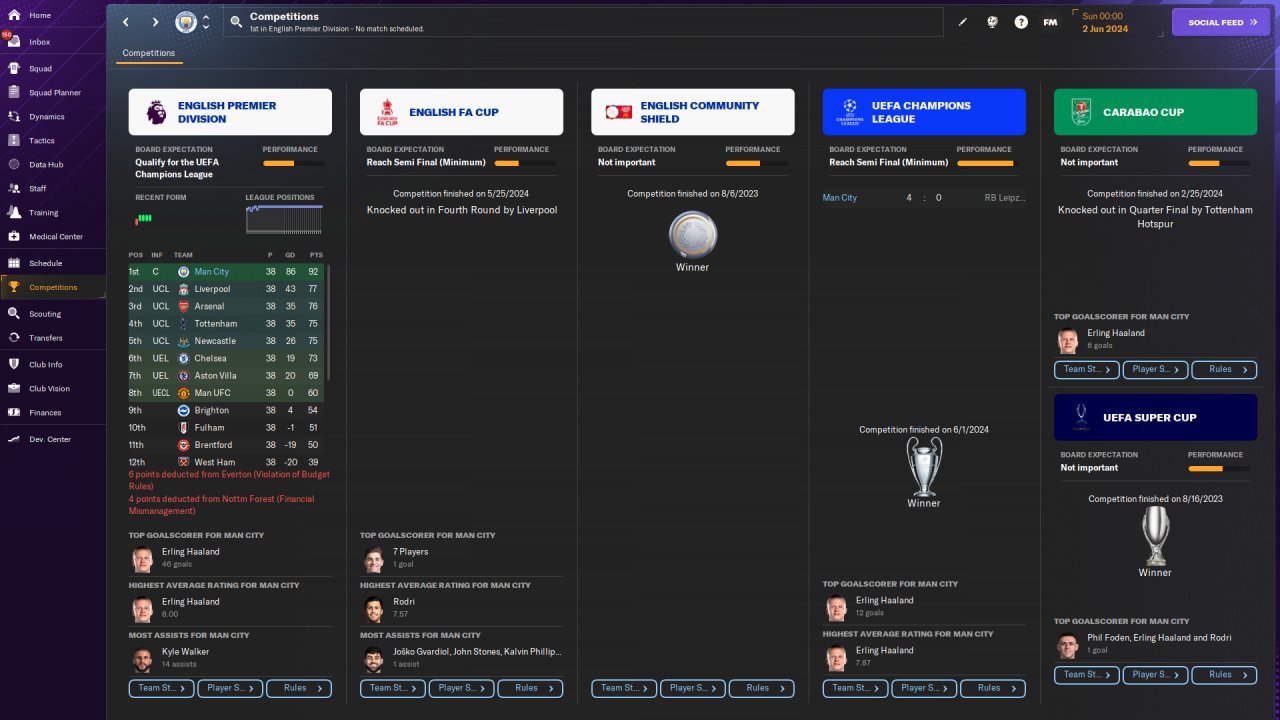Click the FM logo icon
Screen dimensions: 1280x720
pos(1050,22)
